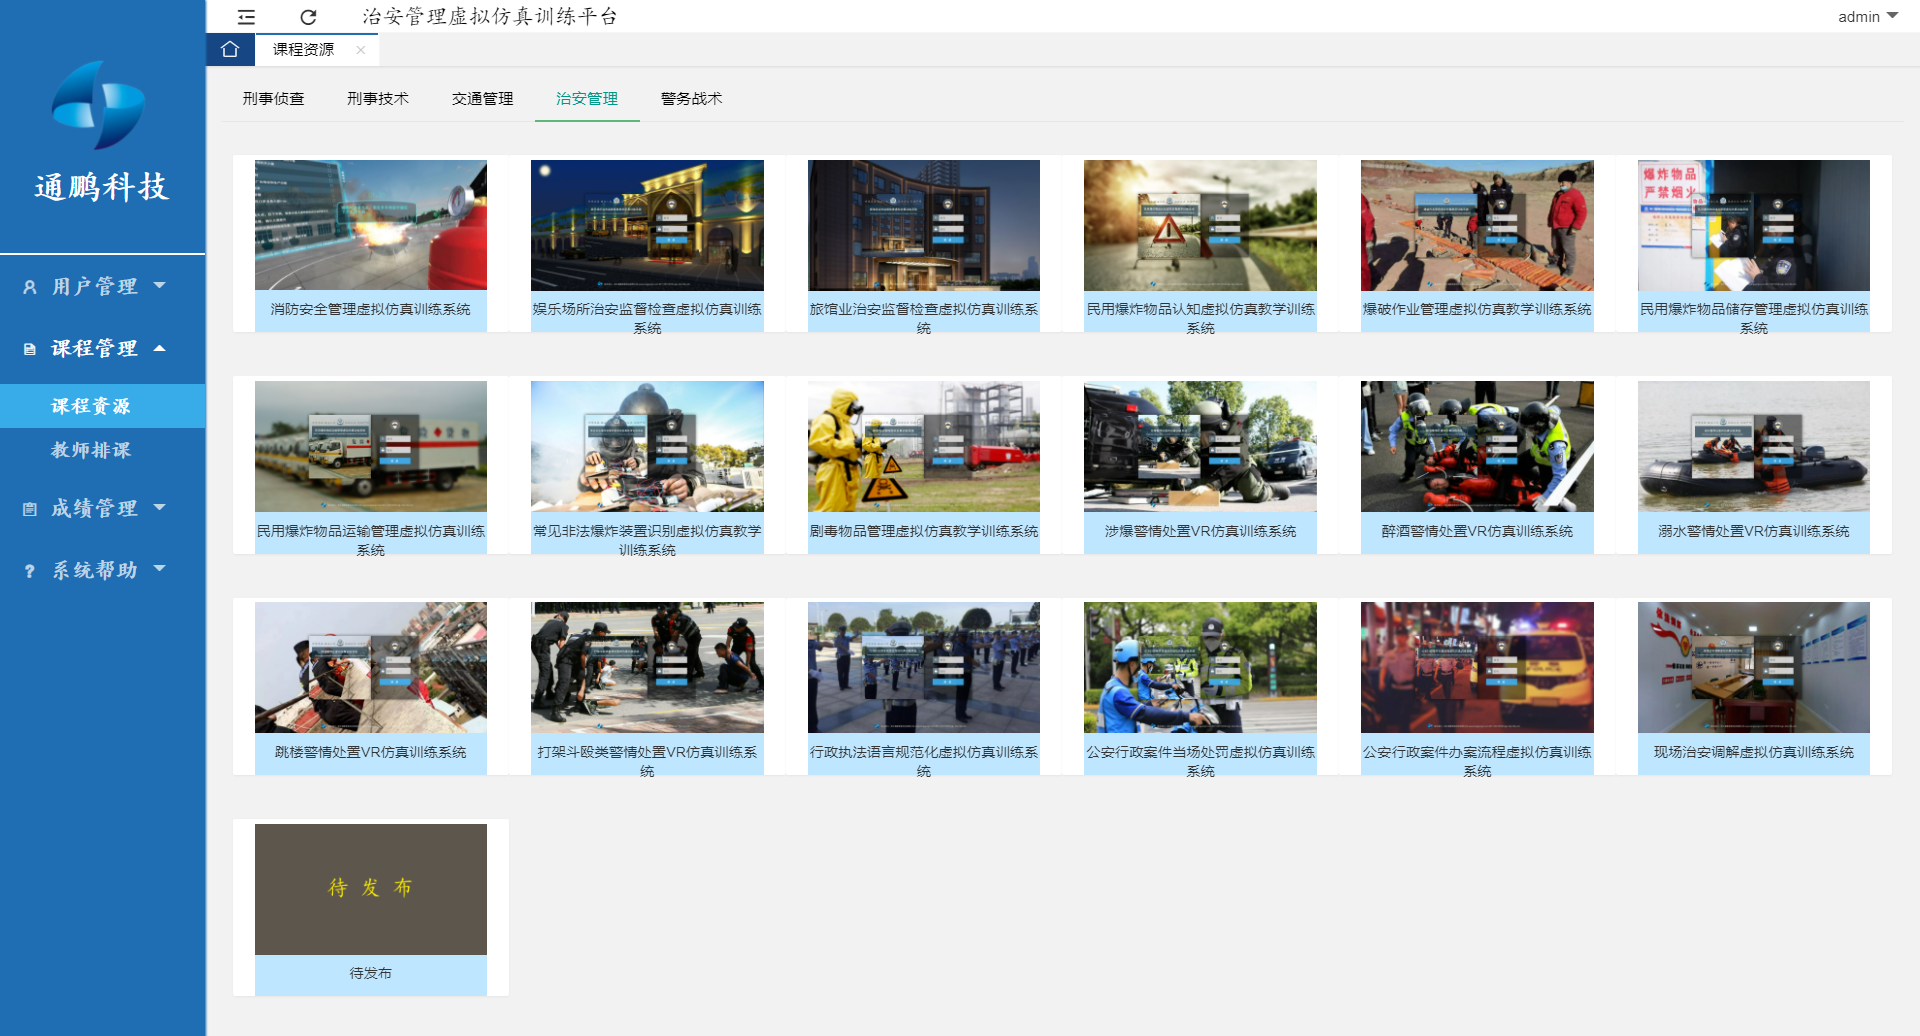Click the sidebar collapse menu icon
Image resolution: width=1920 pixels, height=1036 pixels.
point(246,17)
